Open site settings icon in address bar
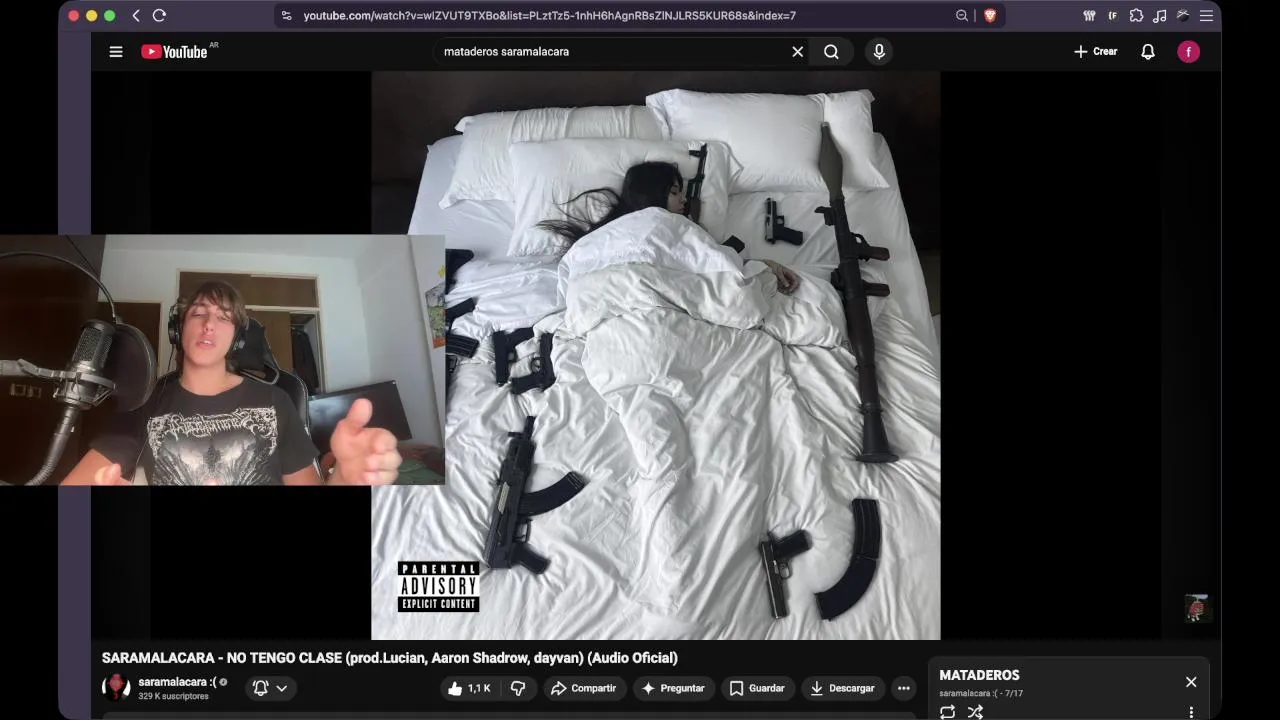 (287, 15)
